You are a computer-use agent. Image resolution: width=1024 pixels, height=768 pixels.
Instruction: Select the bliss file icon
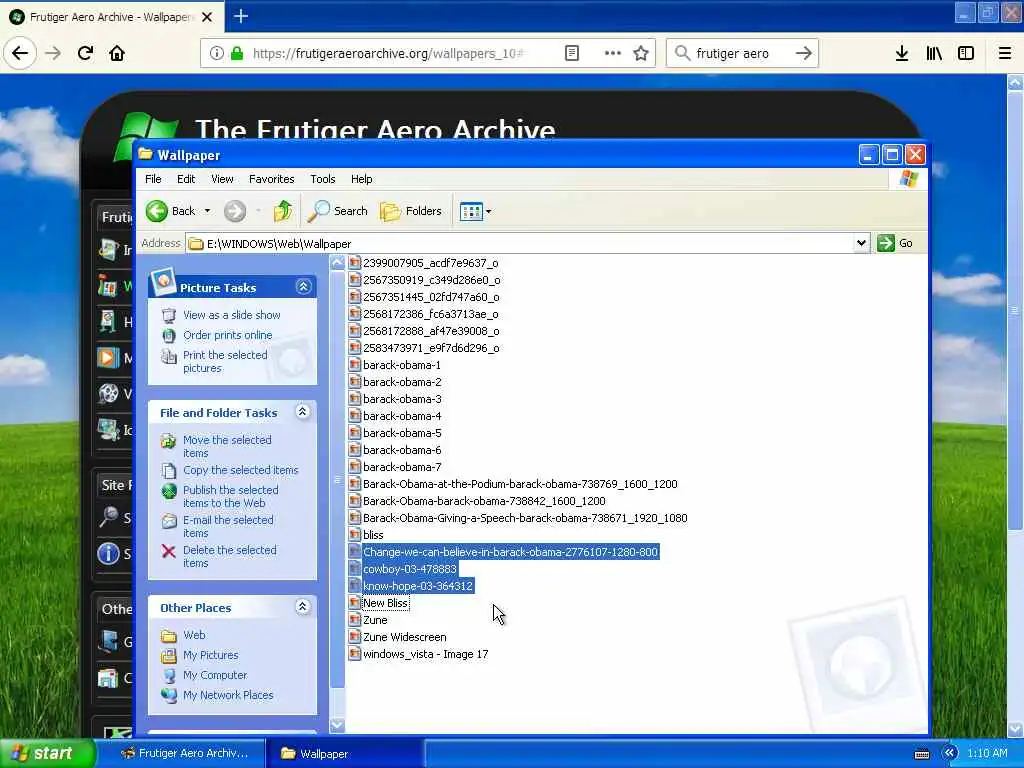[x=355, y=535]
